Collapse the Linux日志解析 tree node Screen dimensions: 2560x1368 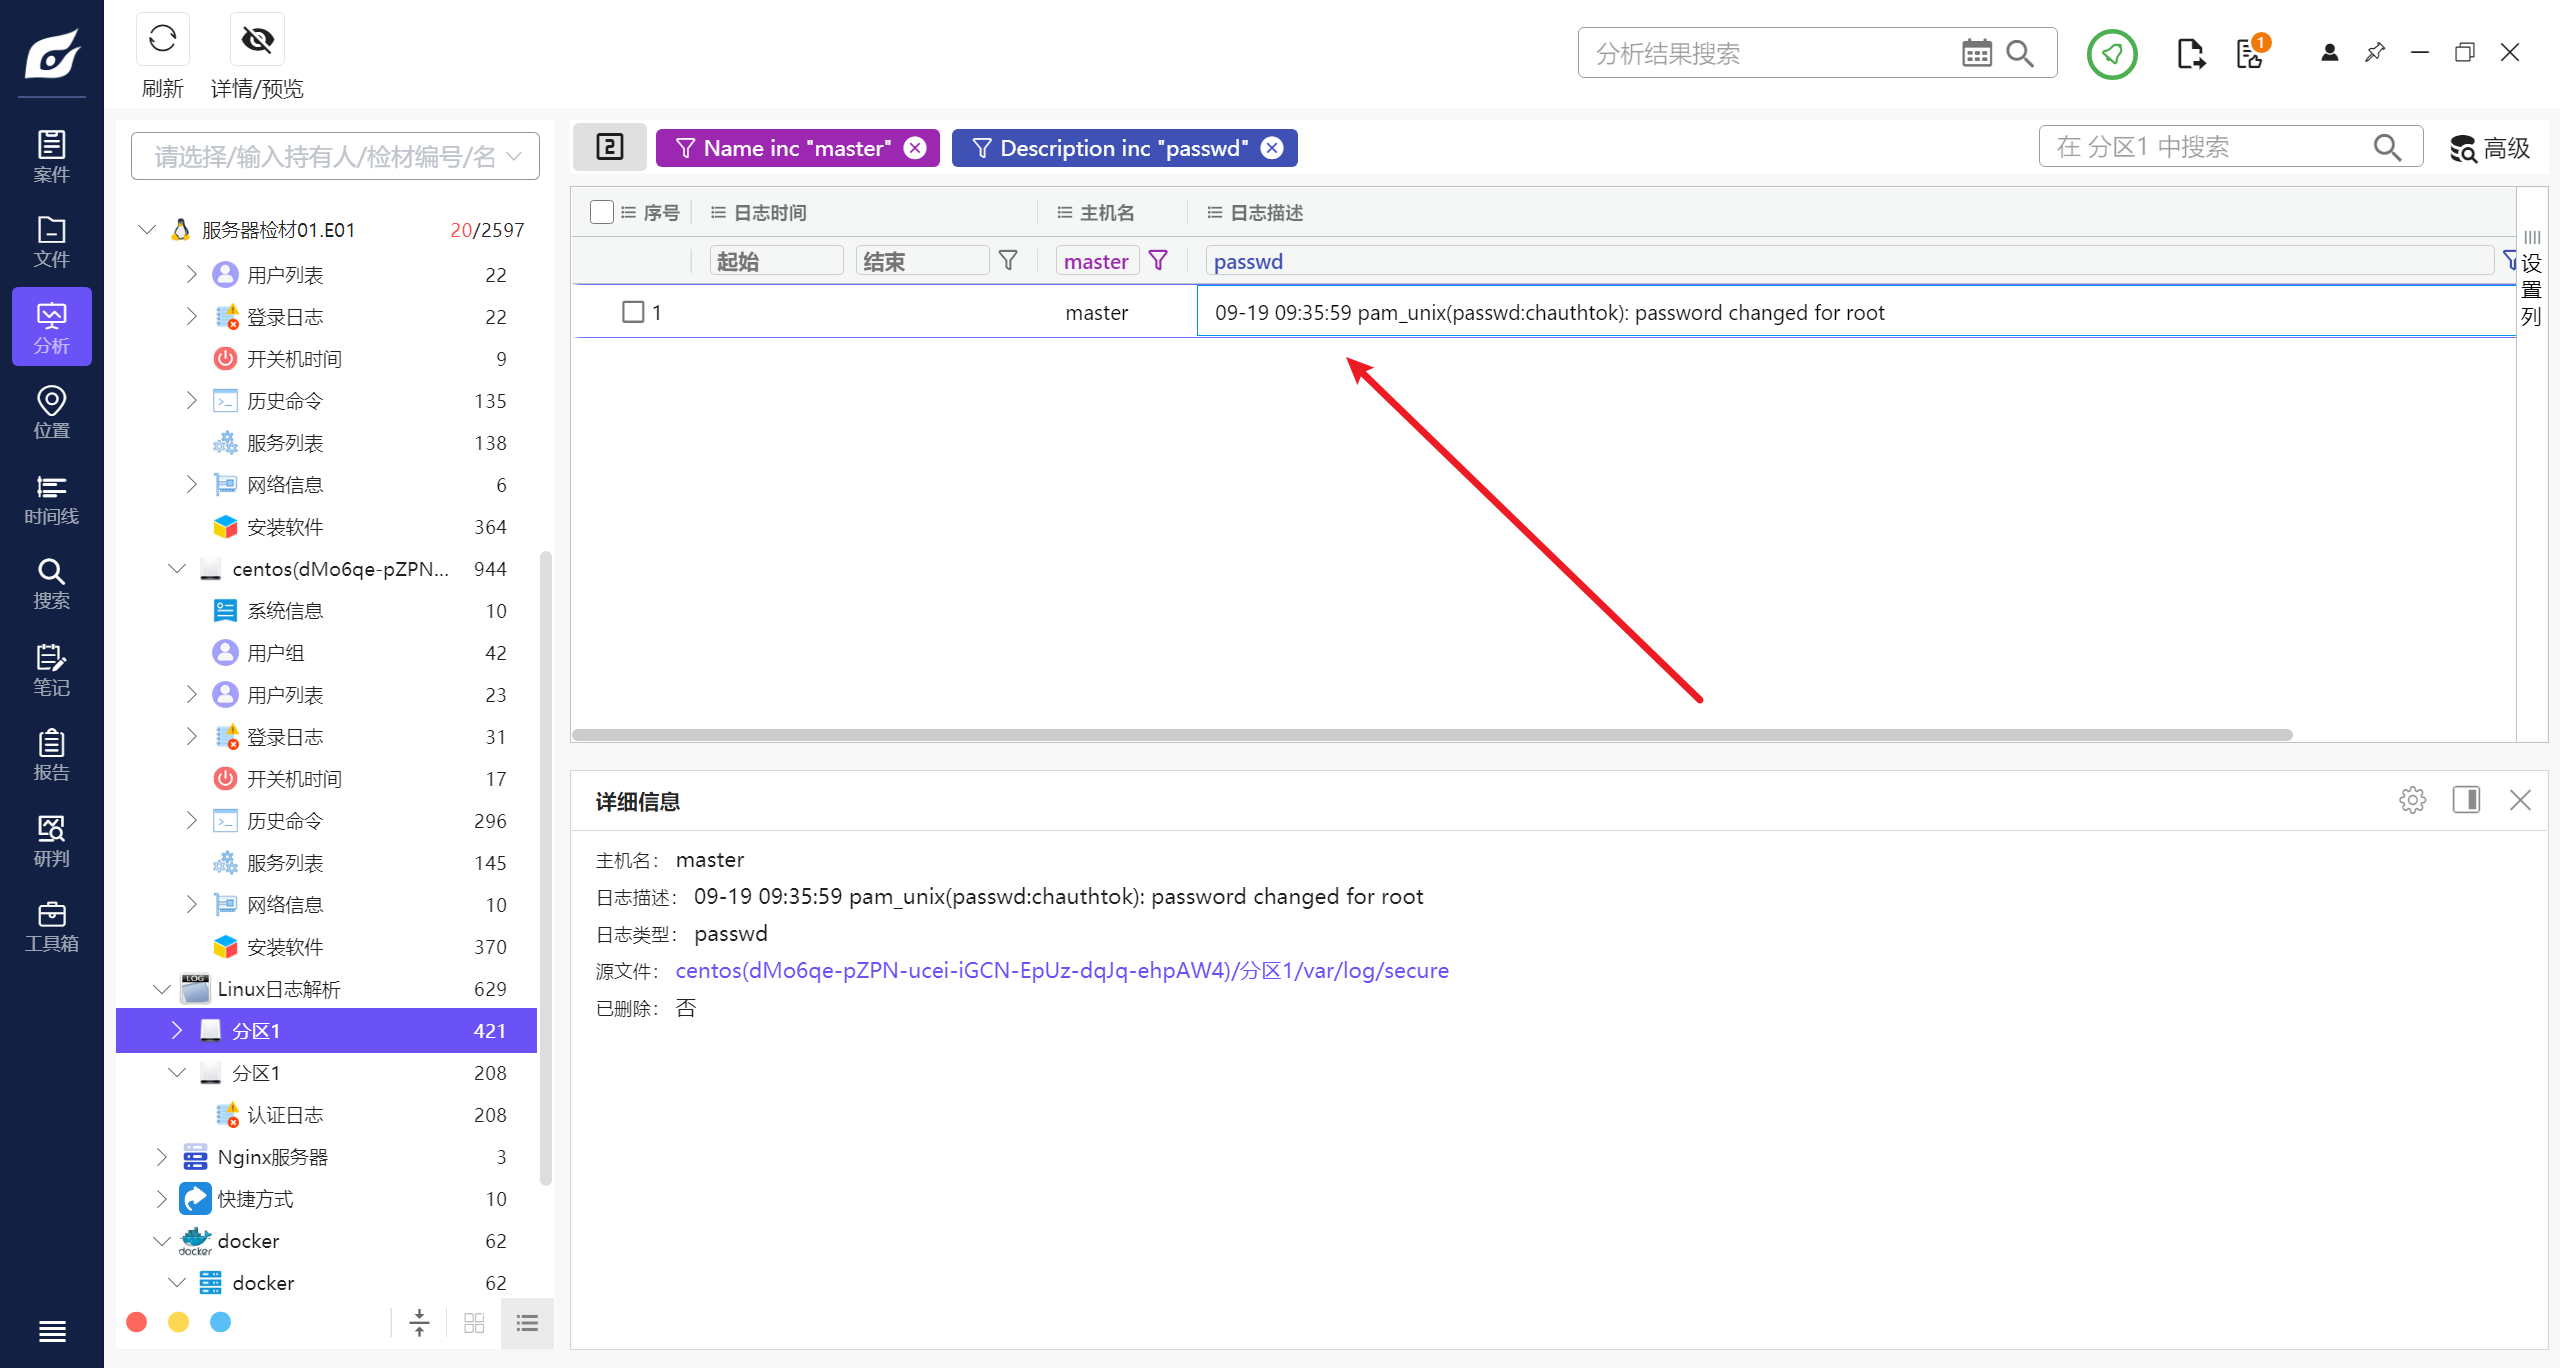(162, 989)
